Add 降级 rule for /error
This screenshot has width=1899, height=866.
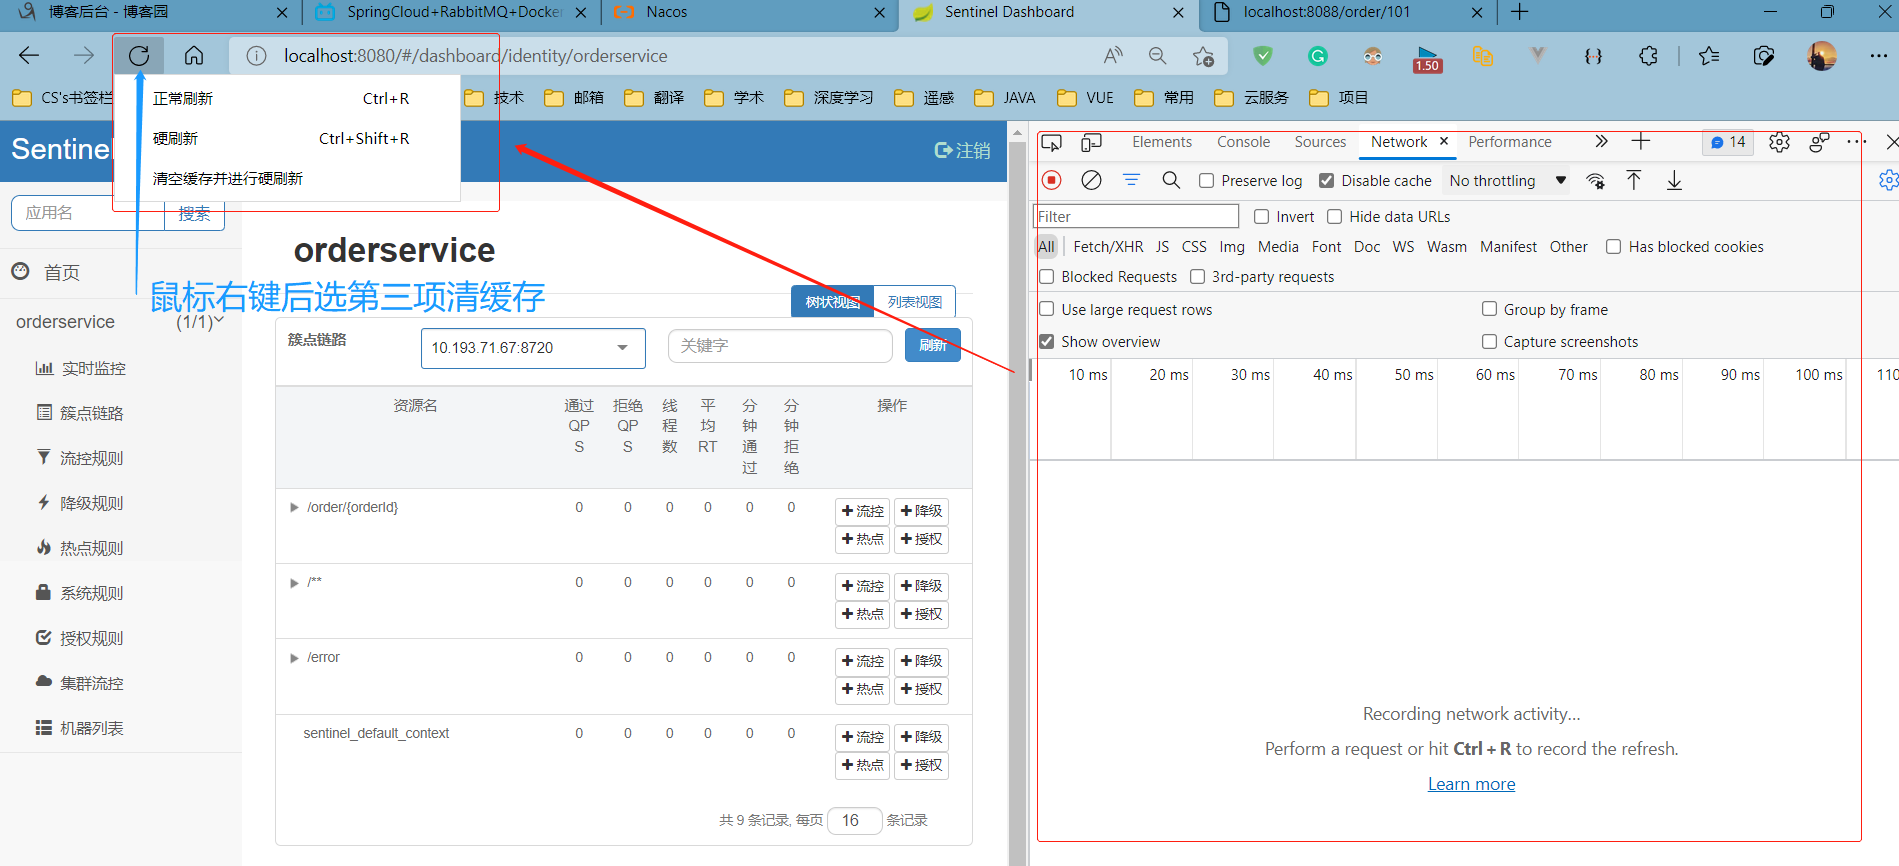pyautogui.click(x=921, y=661)
